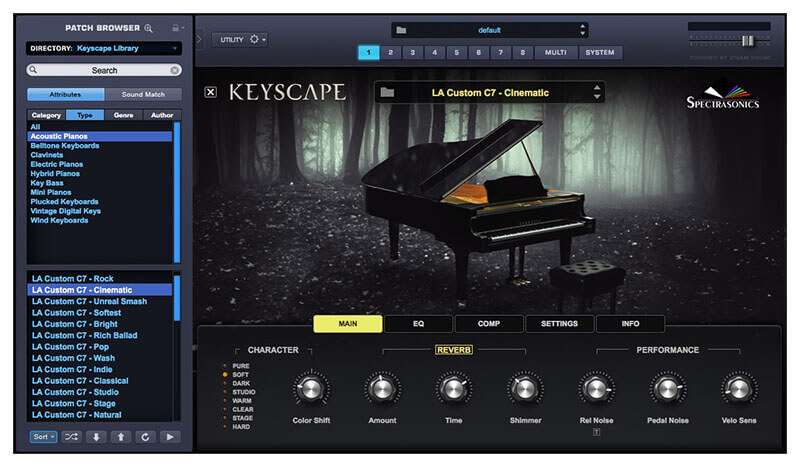Image resolution: width=800 pixels, height=467 pixels.
Task: Choose the LA Custom C7 - Studio patch
Action: (x=99, y=392)
